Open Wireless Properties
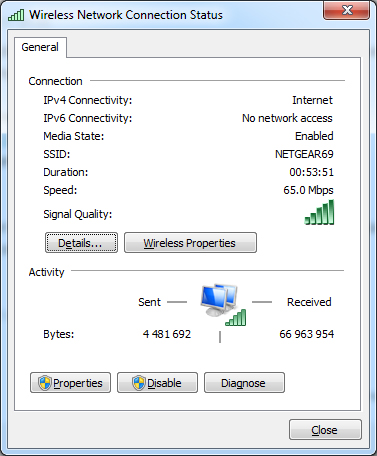Viewport: 377px width, 456px height. [x=190, y=243]
